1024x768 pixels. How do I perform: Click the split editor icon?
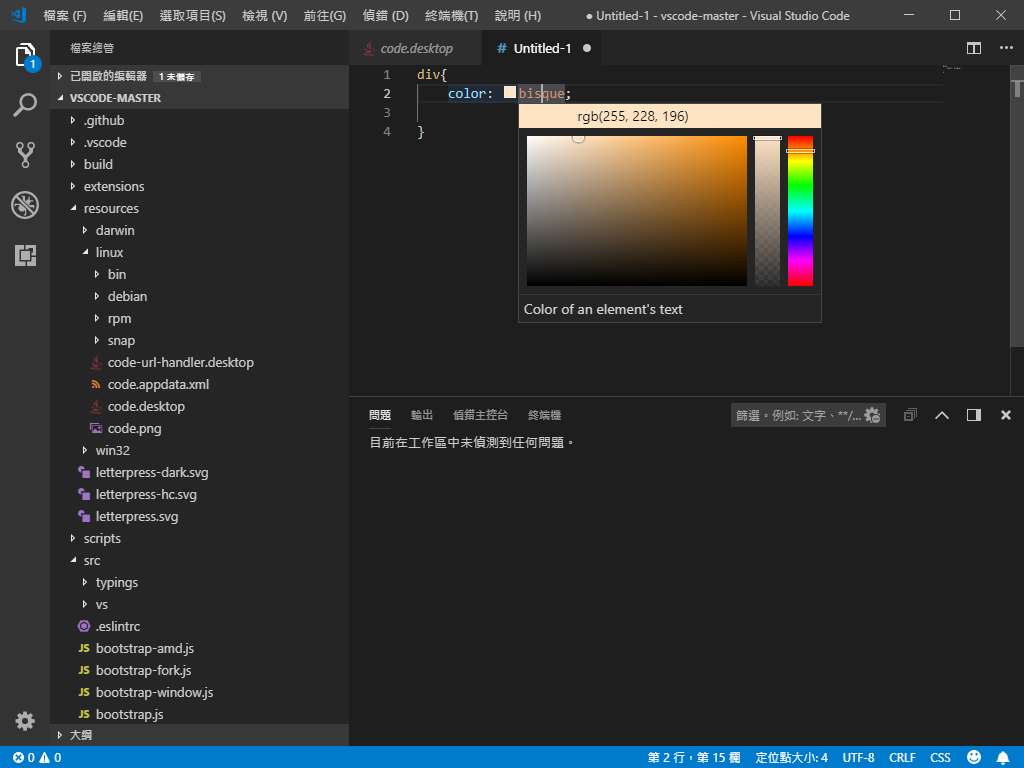pyautogui.click(x=973, y=48)
